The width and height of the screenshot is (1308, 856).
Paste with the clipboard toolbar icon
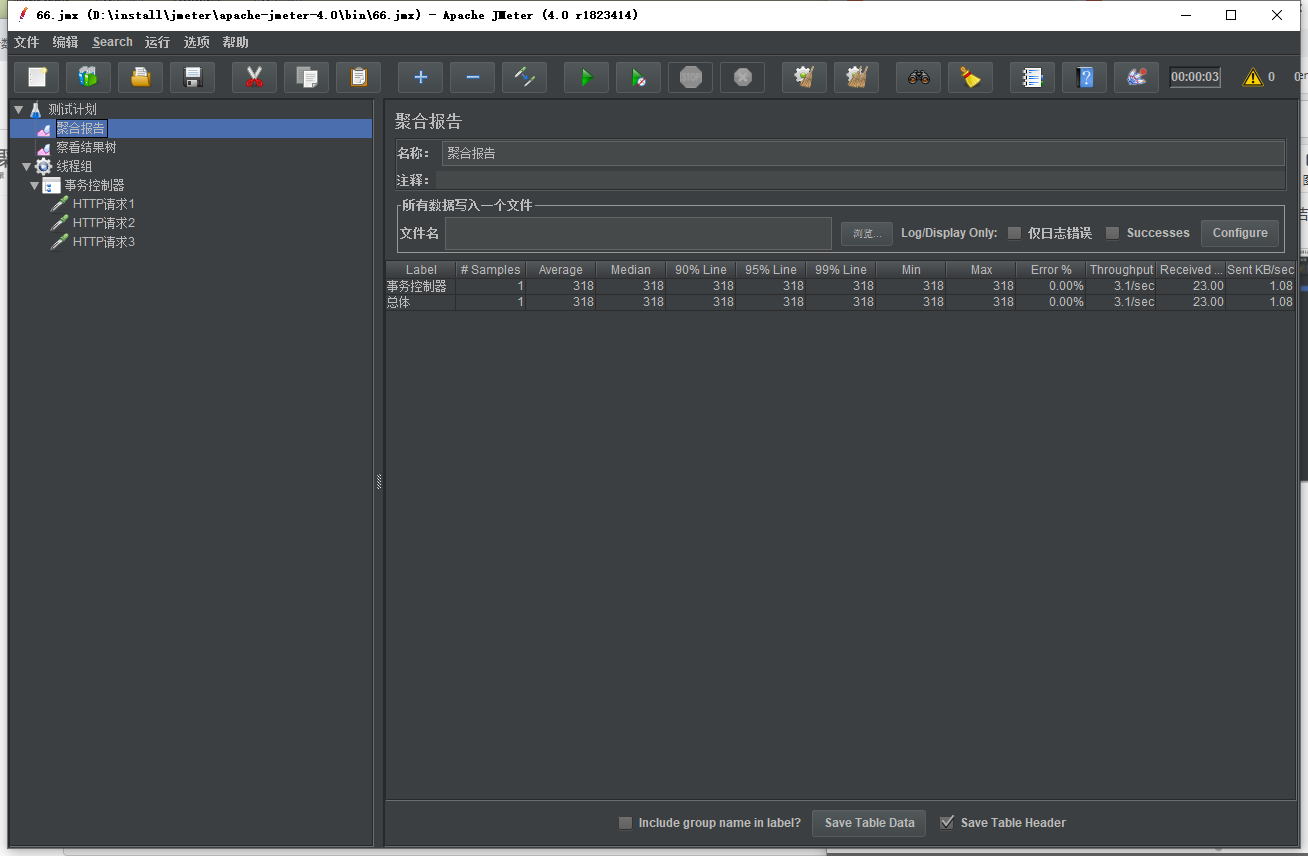359,77
